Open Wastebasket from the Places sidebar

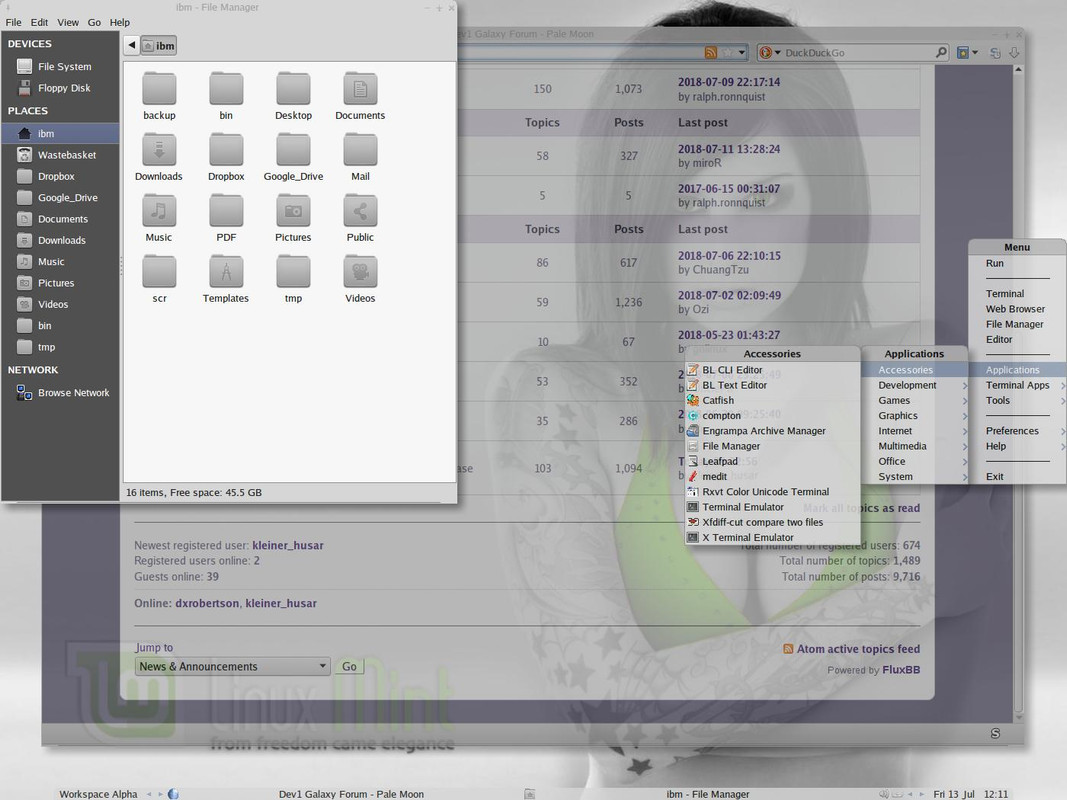[x=60, y=155]
